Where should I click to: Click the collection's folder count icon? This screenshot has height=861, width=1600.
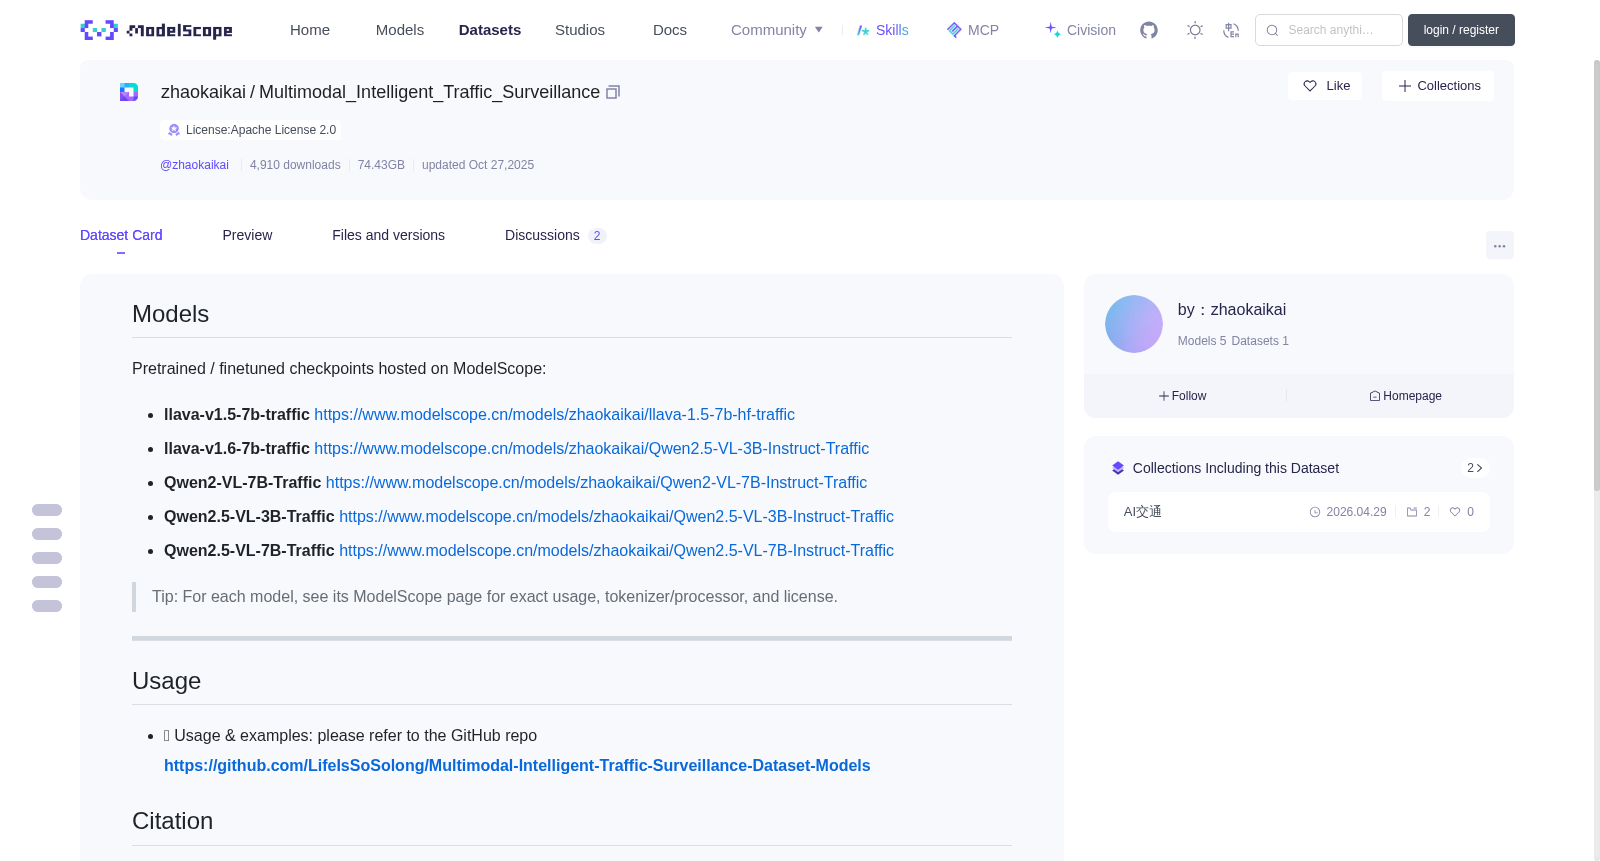(x=1412, y=512)
